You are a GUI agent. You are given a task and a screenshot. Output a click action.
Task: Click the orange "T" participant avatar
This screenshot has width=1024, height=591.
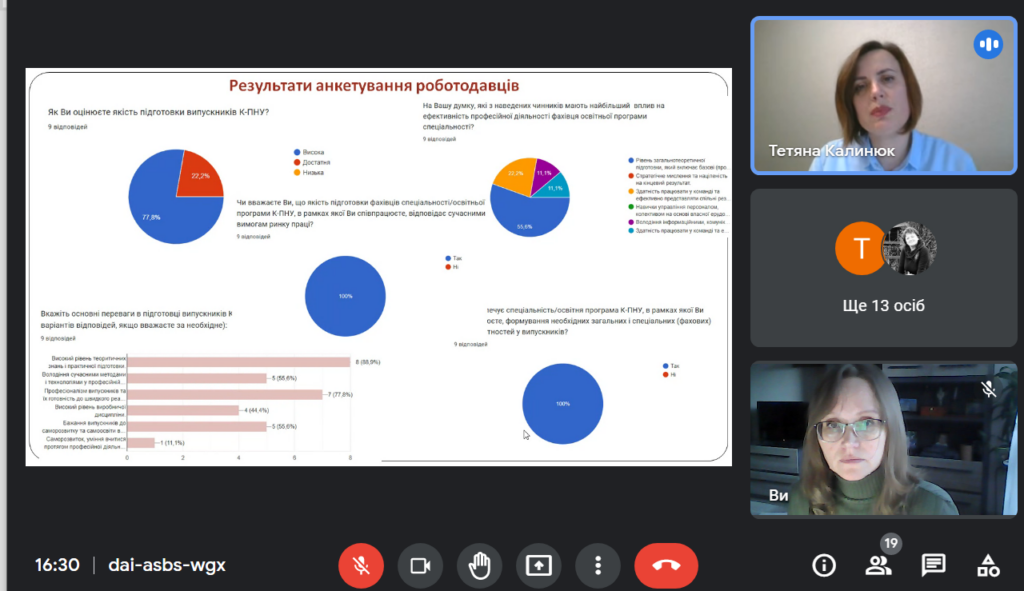point(860,249)
